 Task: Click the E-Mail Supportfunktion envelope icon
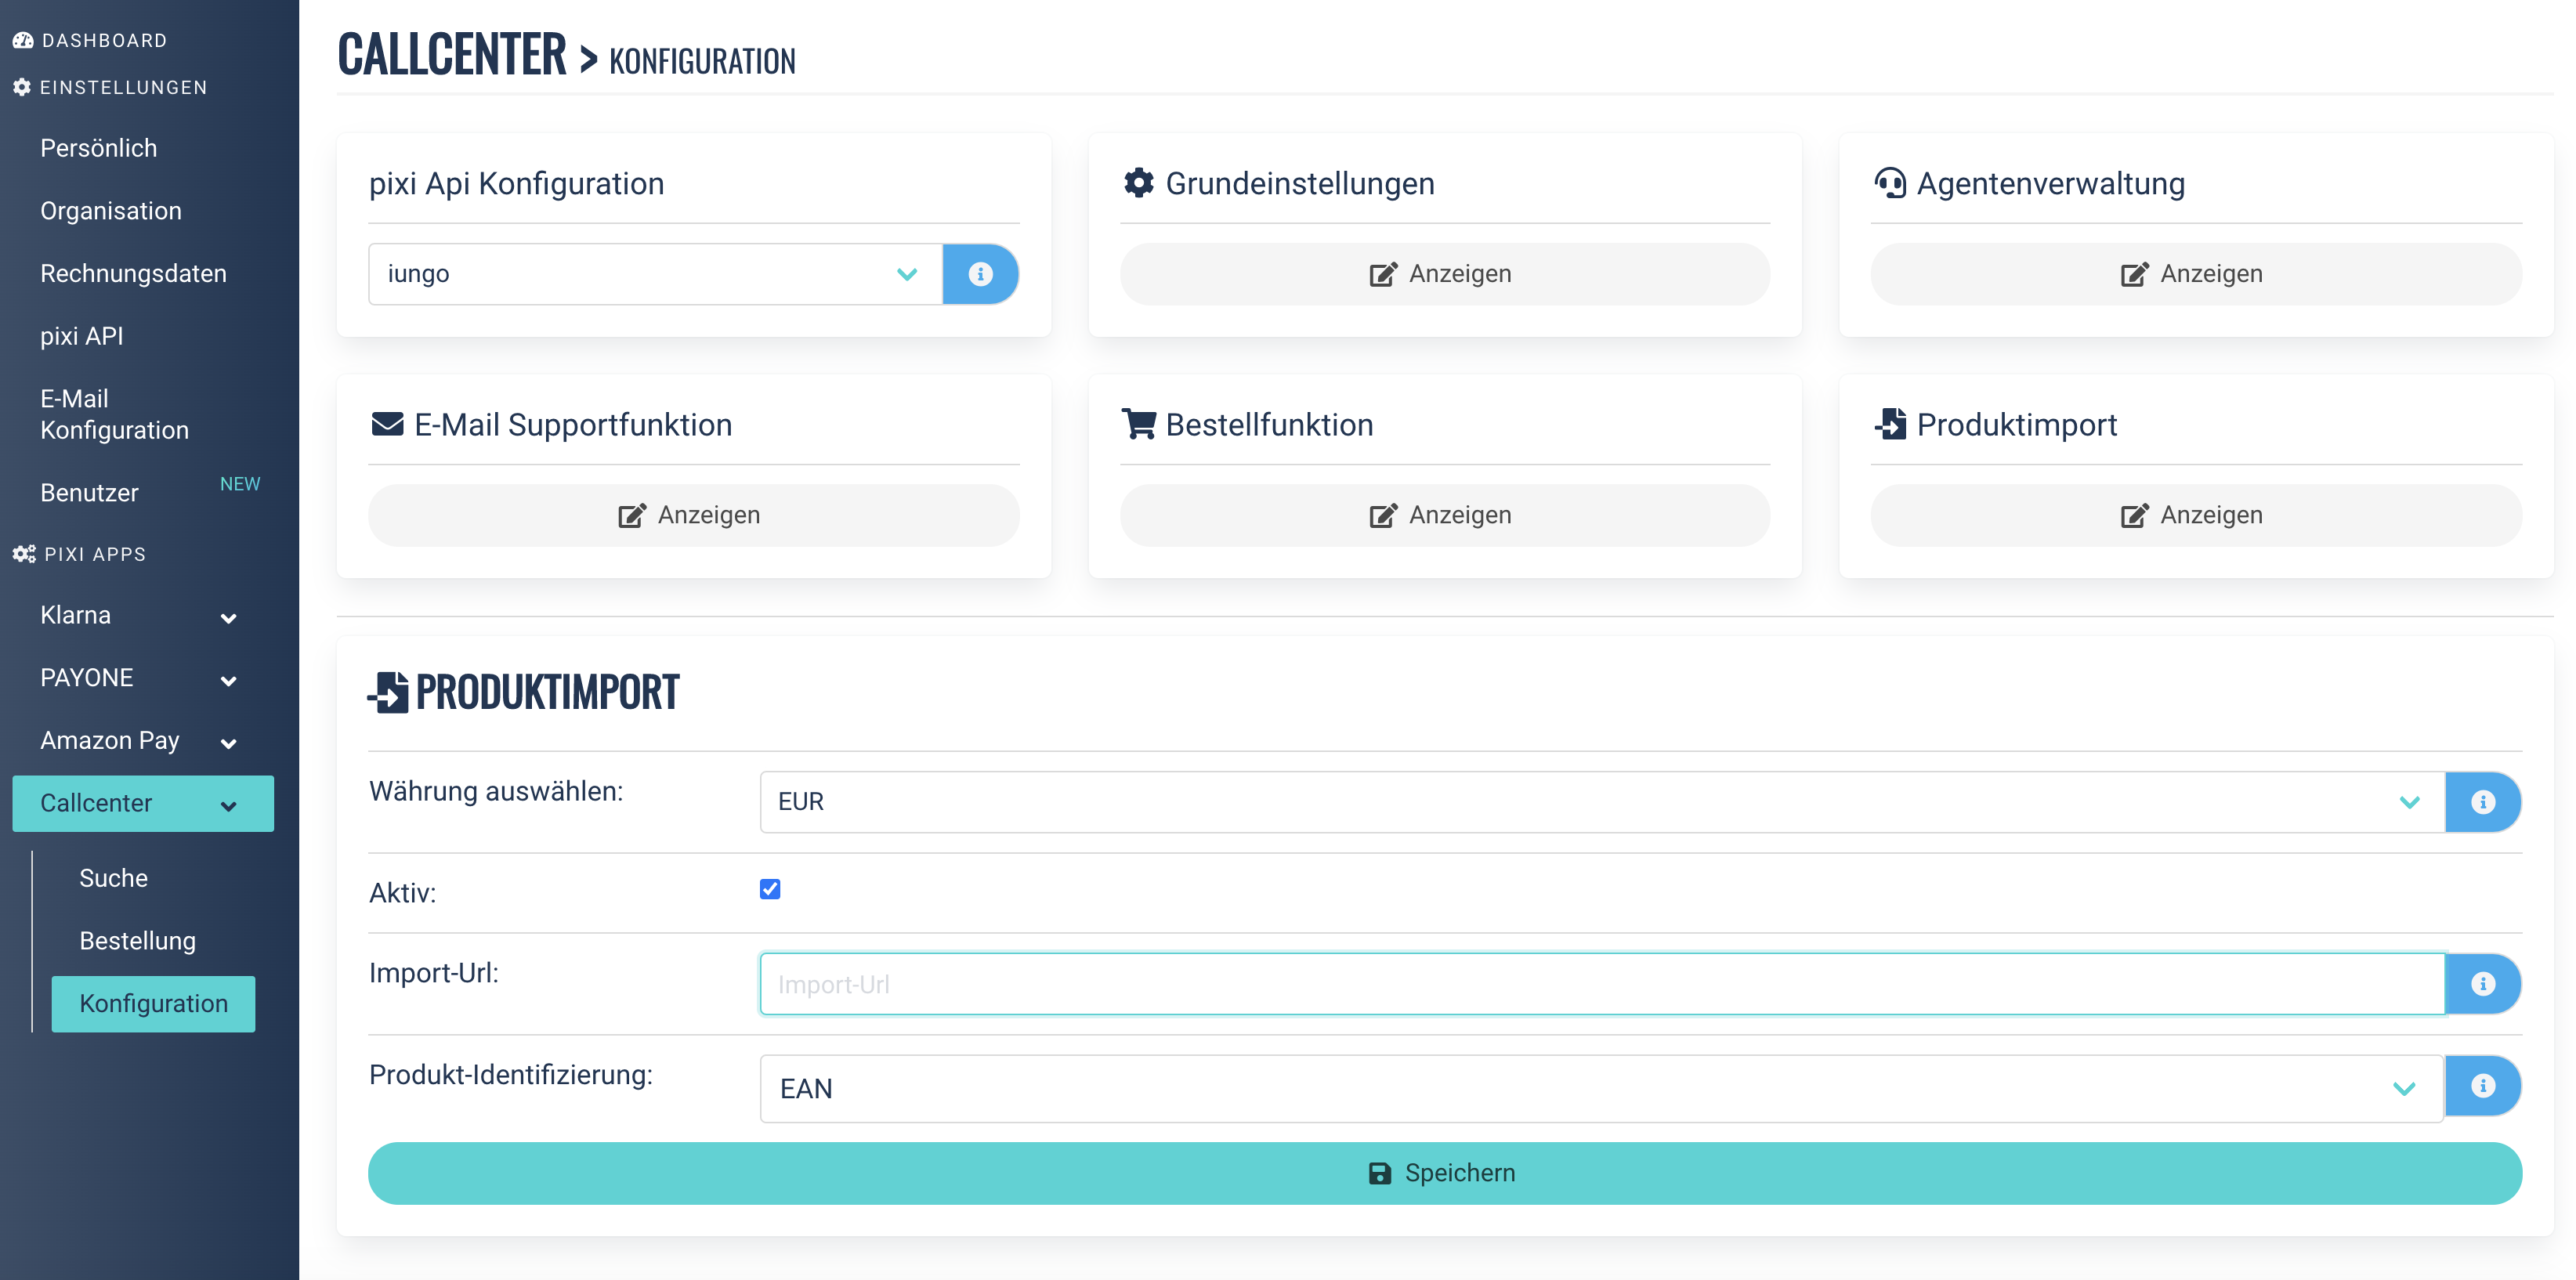pyautogui.click(x=387, y=424)
